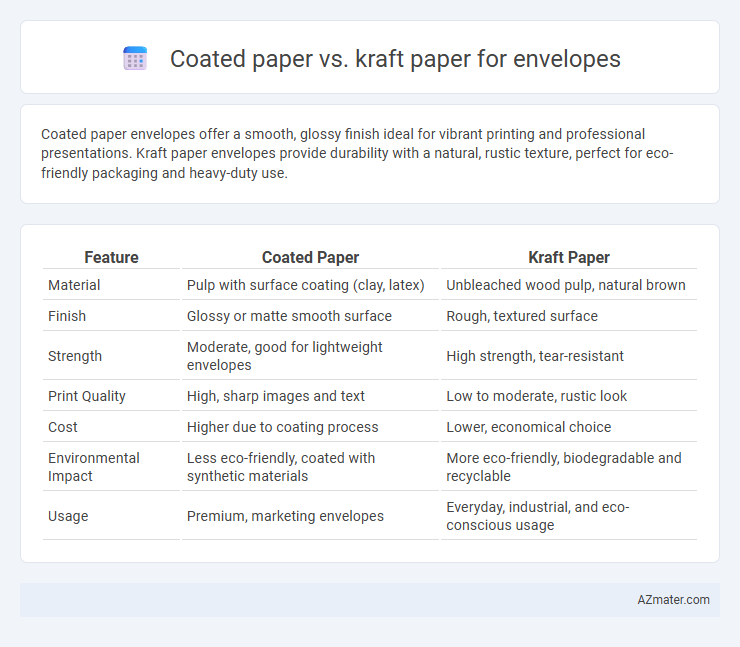Click the title 'Coated paper vs. kraft paper for envelopes'

(395, 59)
